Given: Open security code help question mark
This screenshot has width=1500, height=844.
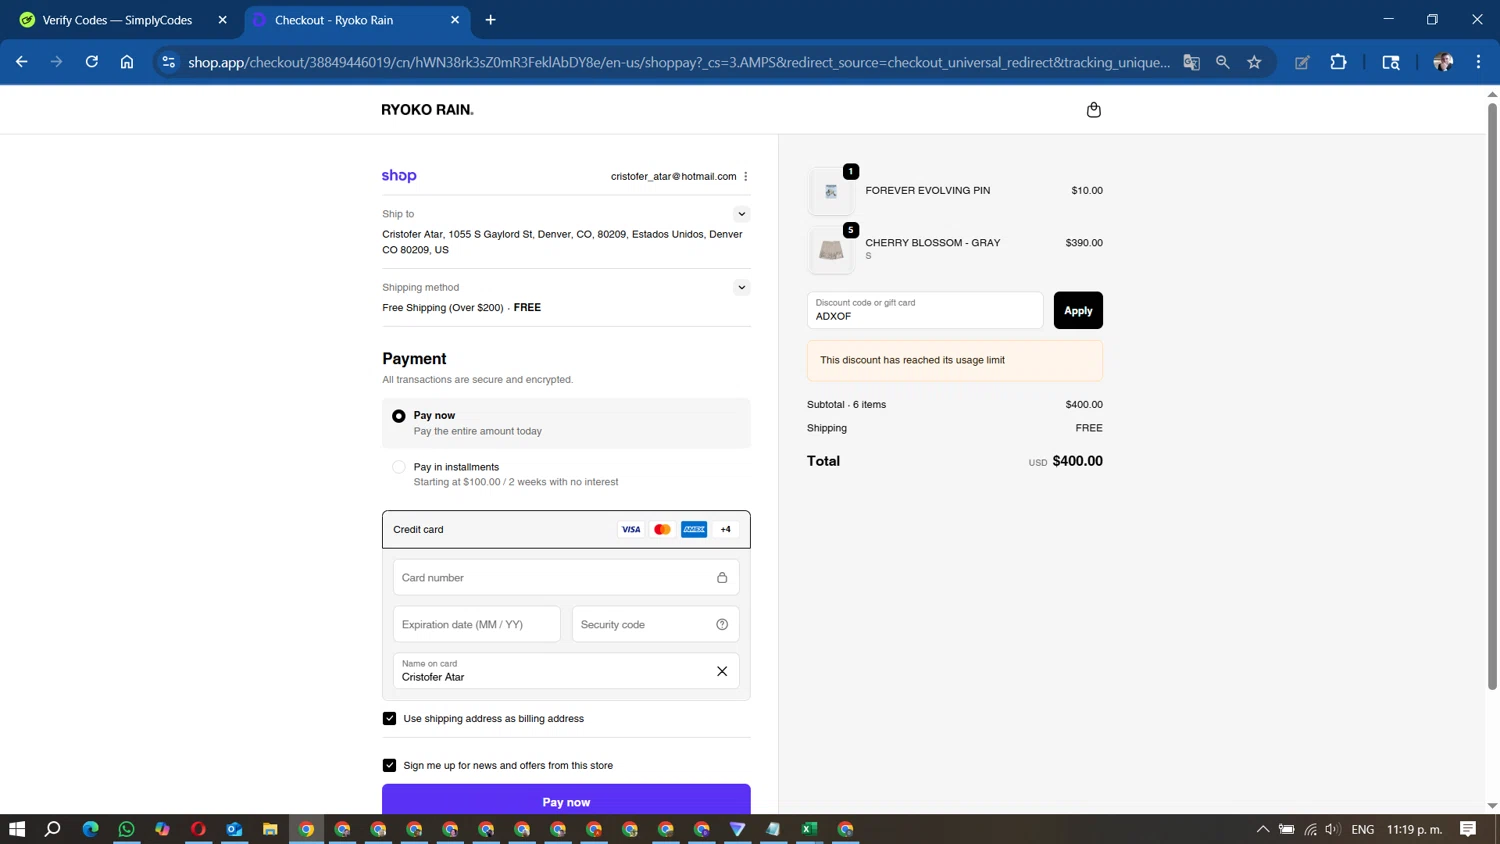Looking at the screenshot, I should (722, 624).
